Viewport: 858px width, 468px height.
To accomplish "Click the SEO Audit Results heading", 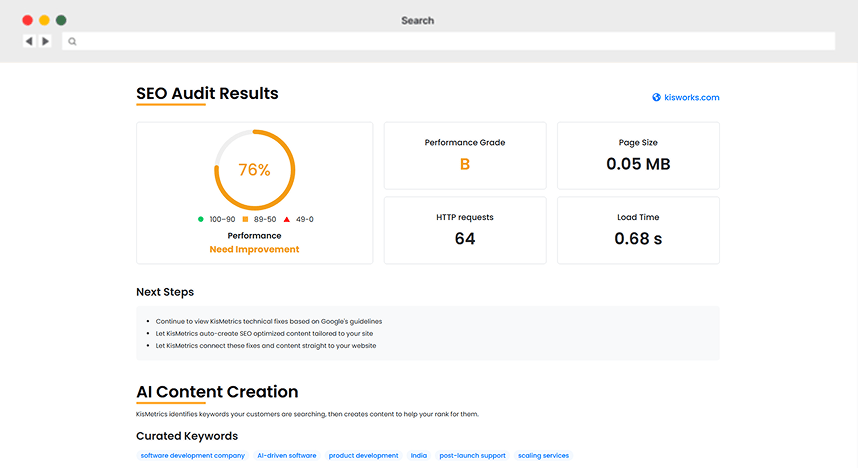I will tap(207, 94).
